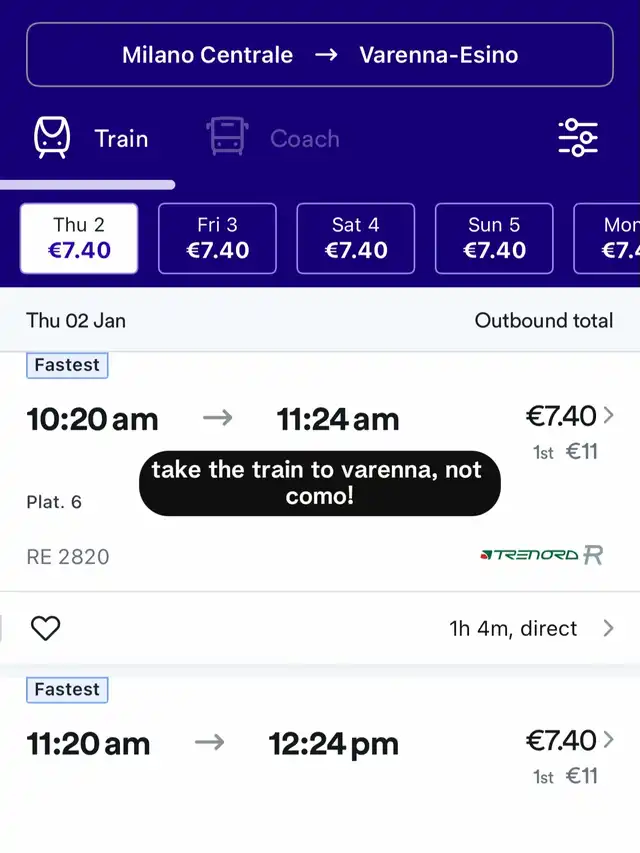Image resolution: width=640 pixels, height=853 pixels.
Task: Select the Thu 2 date option
Action: tap(79, 238)
